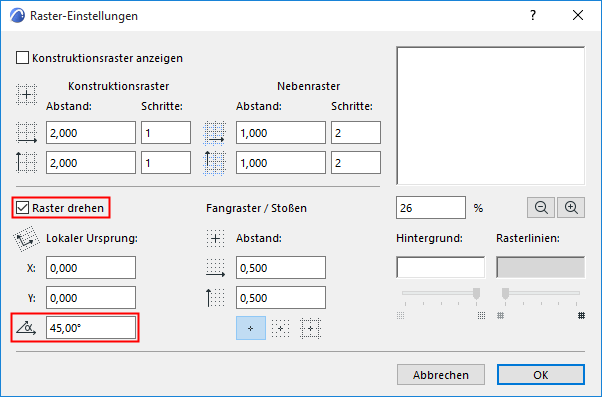602x397 pixels.
Task: Click the Rasterlinien brightness slider handle
Action: 506,293
